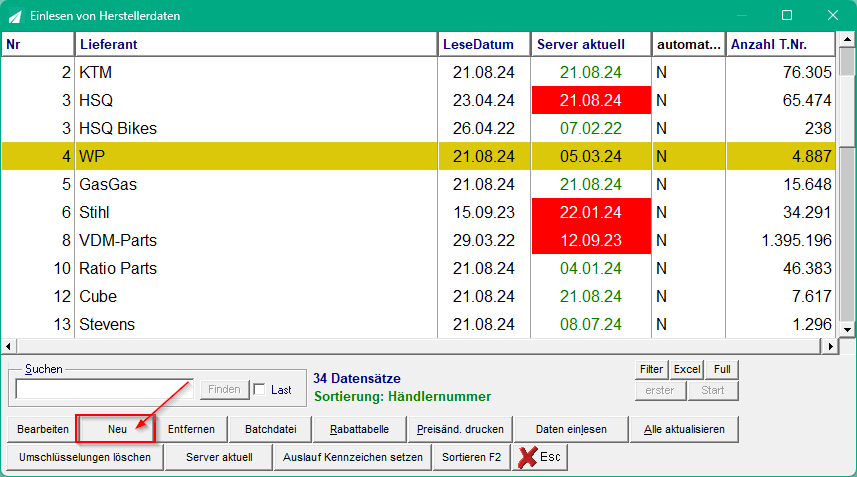Select the WP supplier row
Image resolution: width=857 pixels, height=477 pixels.
pos(419,156)
